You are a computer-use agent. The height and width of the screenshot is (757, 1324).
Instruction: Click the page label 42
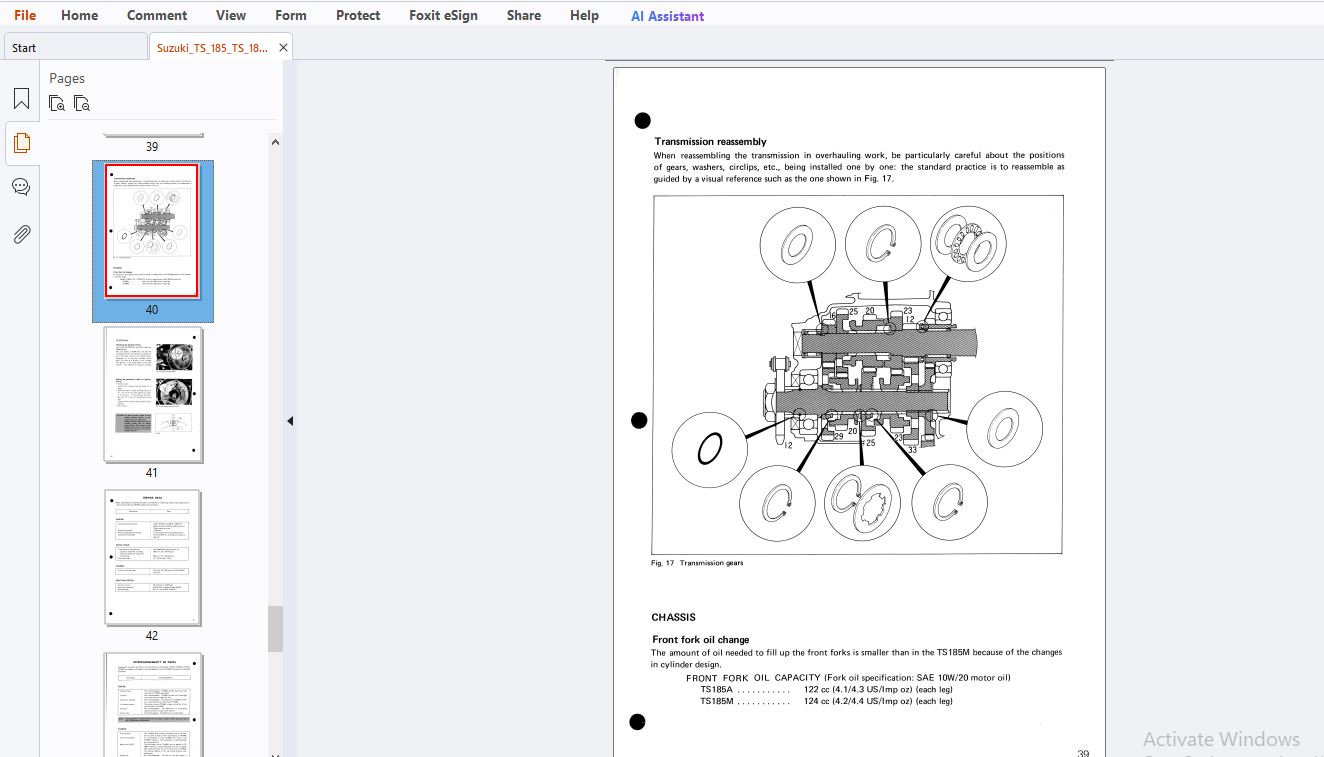152,636
